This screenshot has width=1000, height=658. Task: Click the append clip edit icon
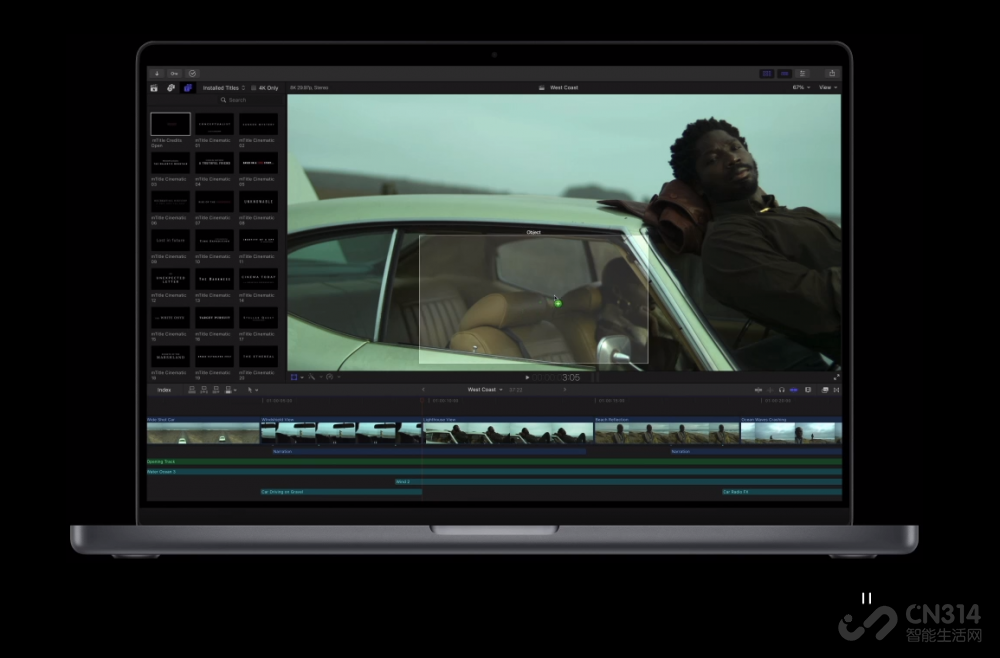coord(216,390)
